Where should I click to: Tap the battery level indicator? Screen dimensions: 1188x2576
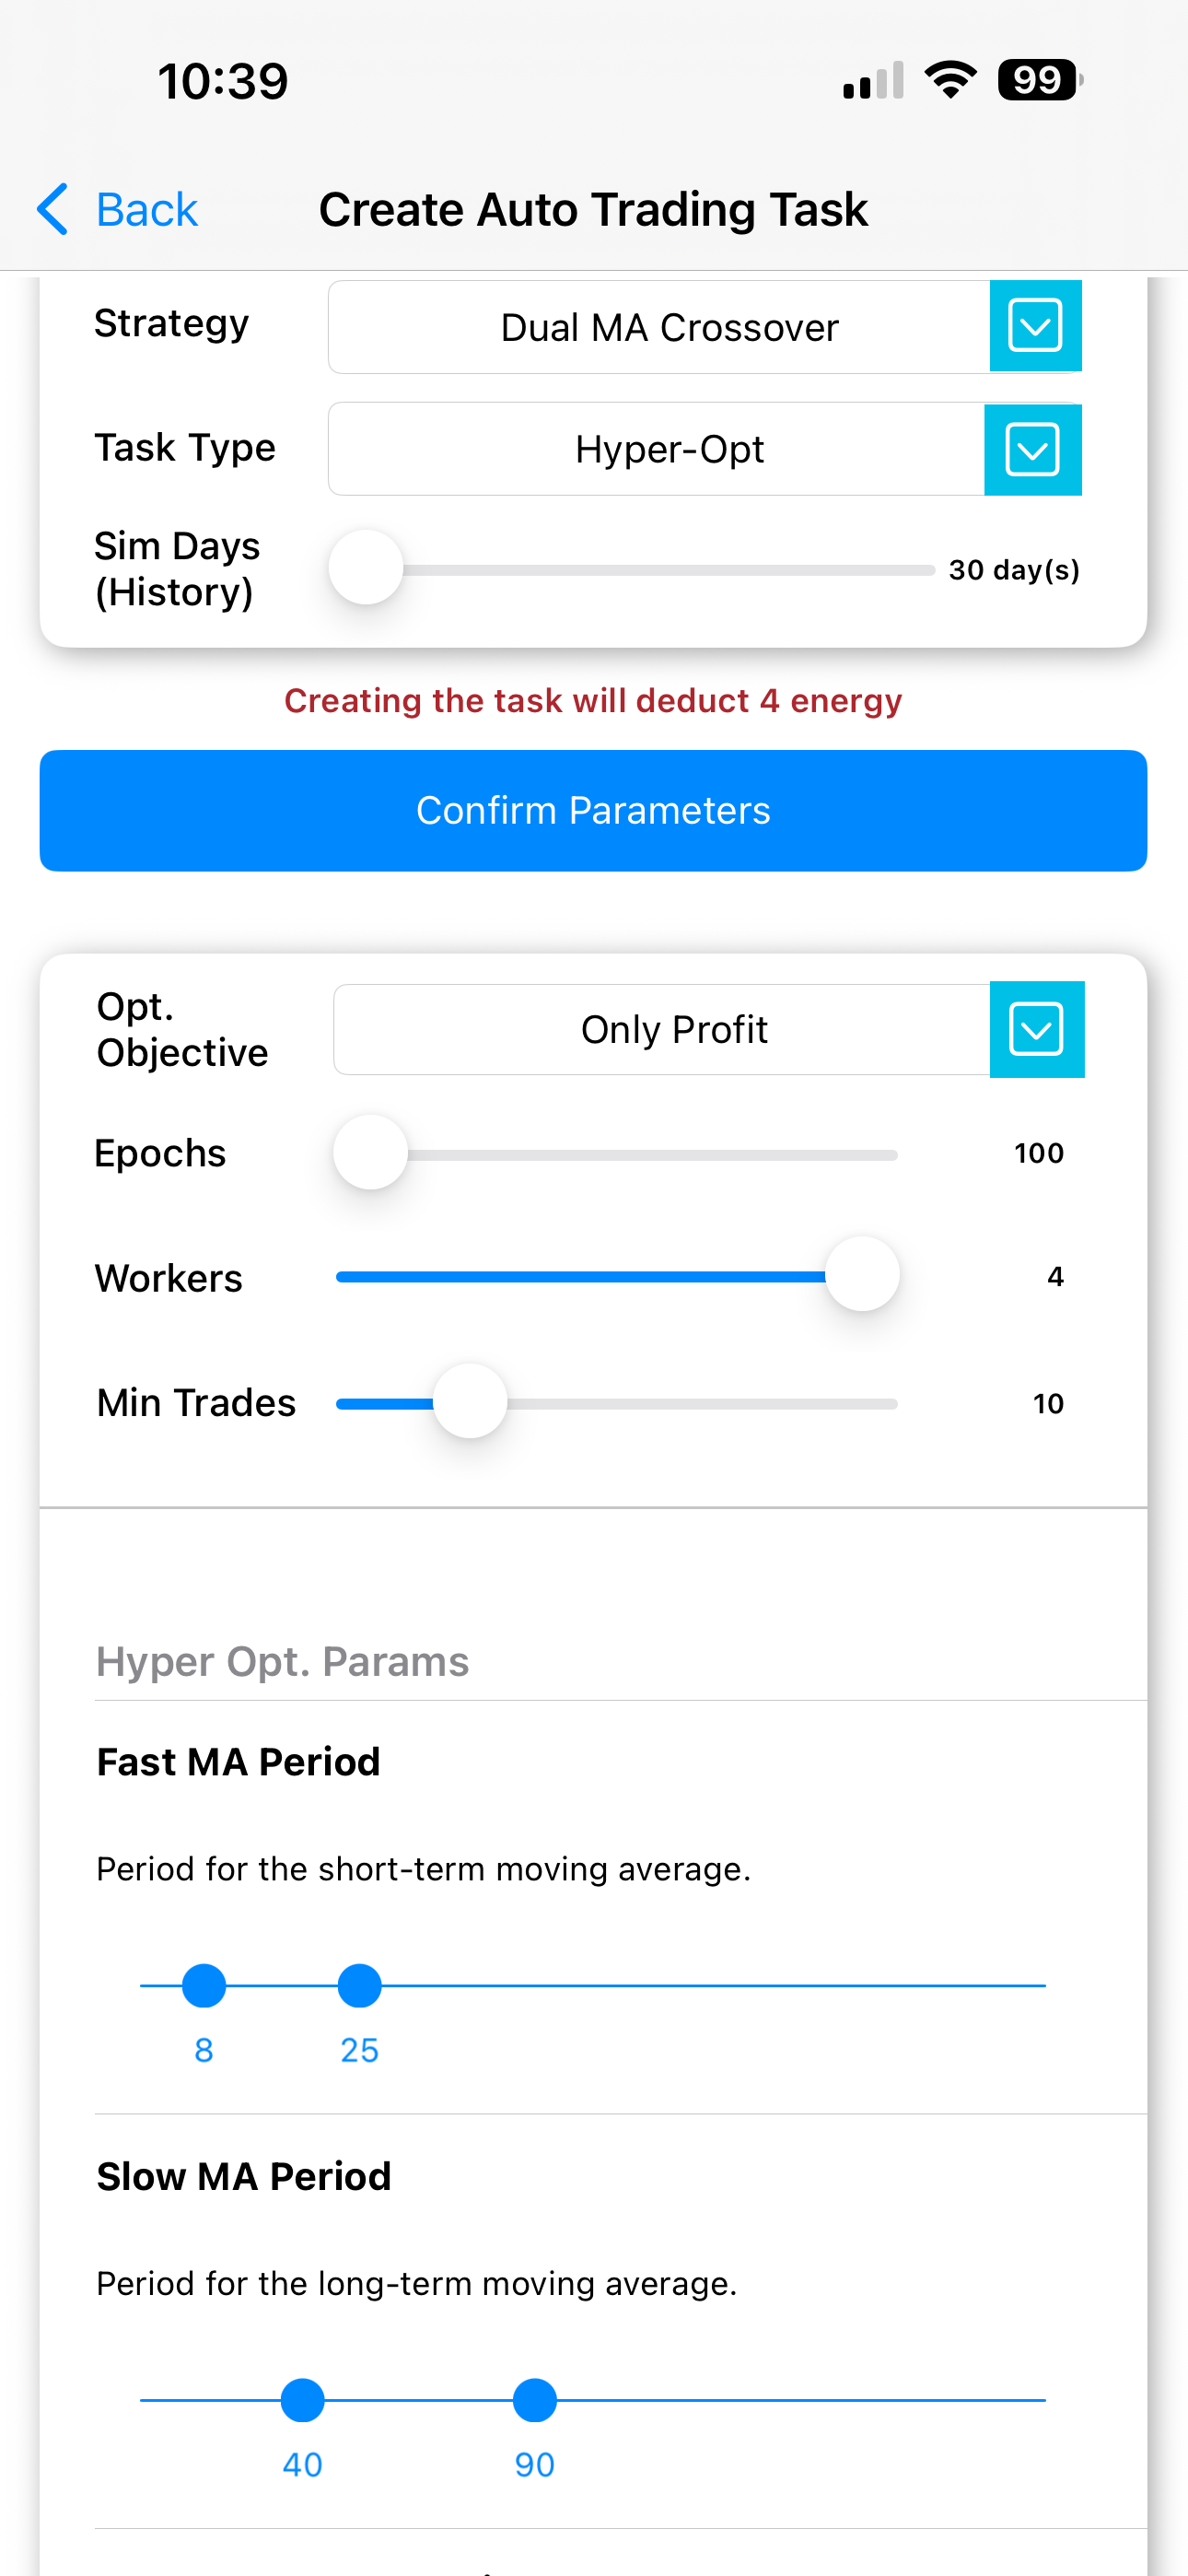[x=1039, y=80]
